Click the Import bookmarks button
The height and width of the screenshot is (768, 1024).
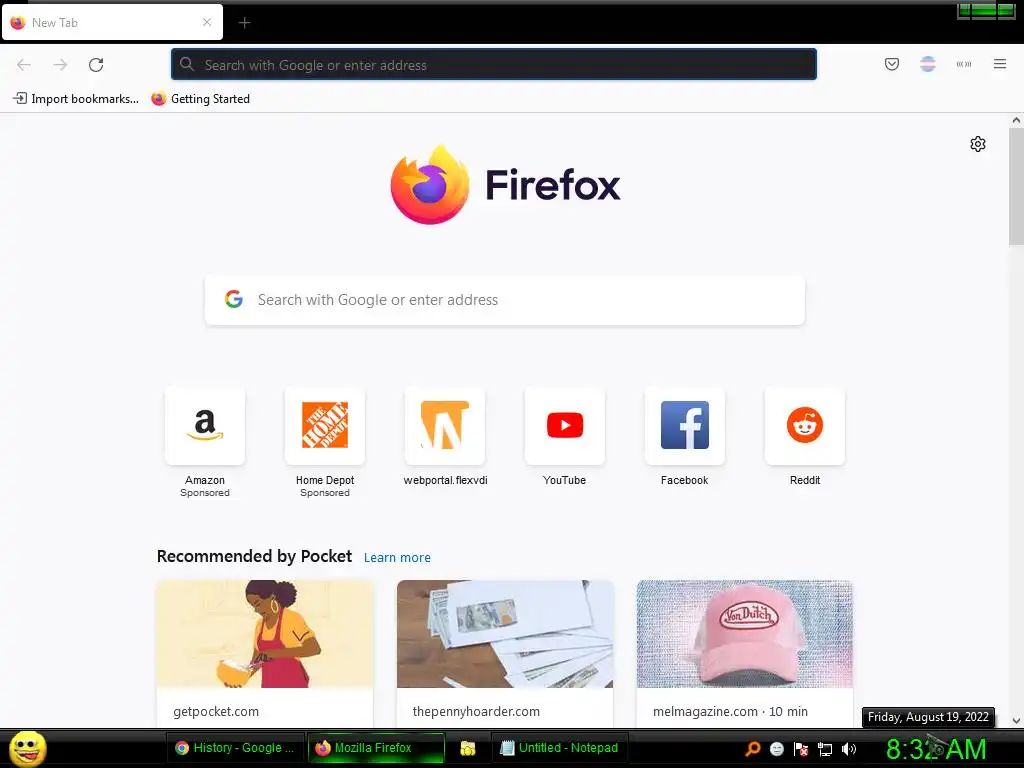click(76, 99)
